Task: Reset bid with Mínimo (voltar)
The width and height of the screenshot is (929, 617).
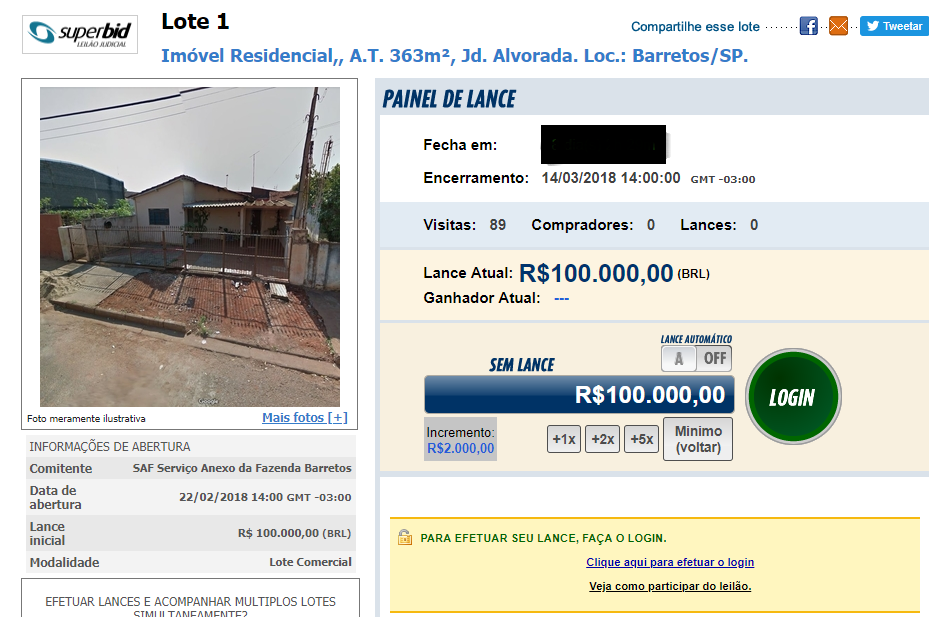Action: coord(698,439)
